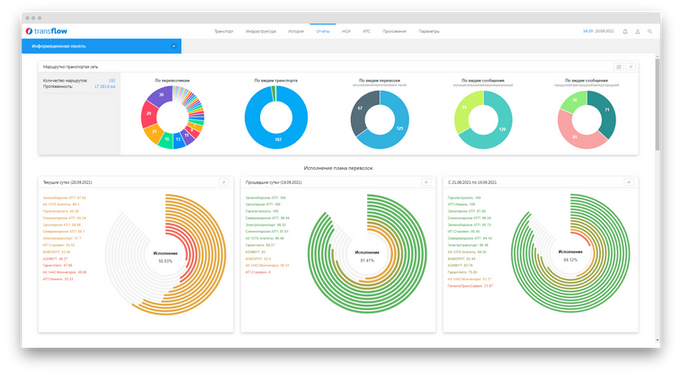Click length value 17 283,8 км

(105, 87)
